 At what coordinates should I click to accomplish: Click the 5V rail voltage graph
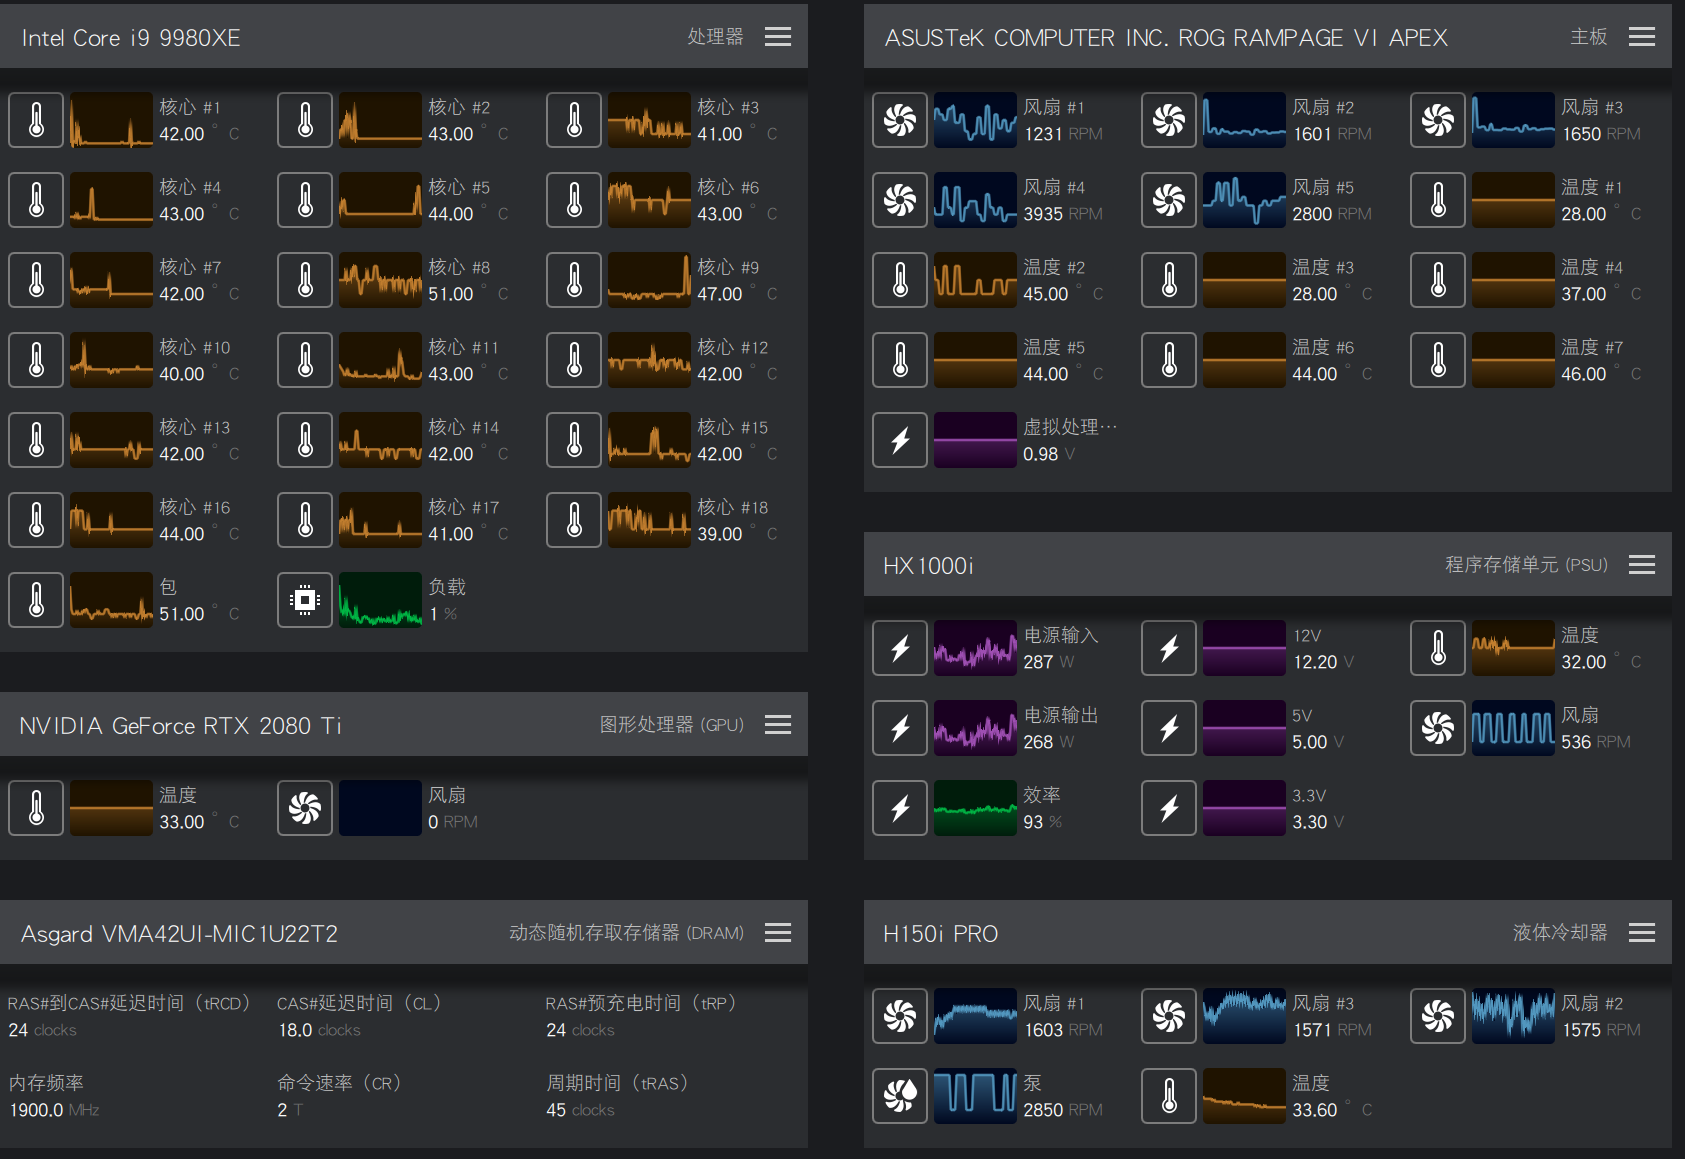1244,728
